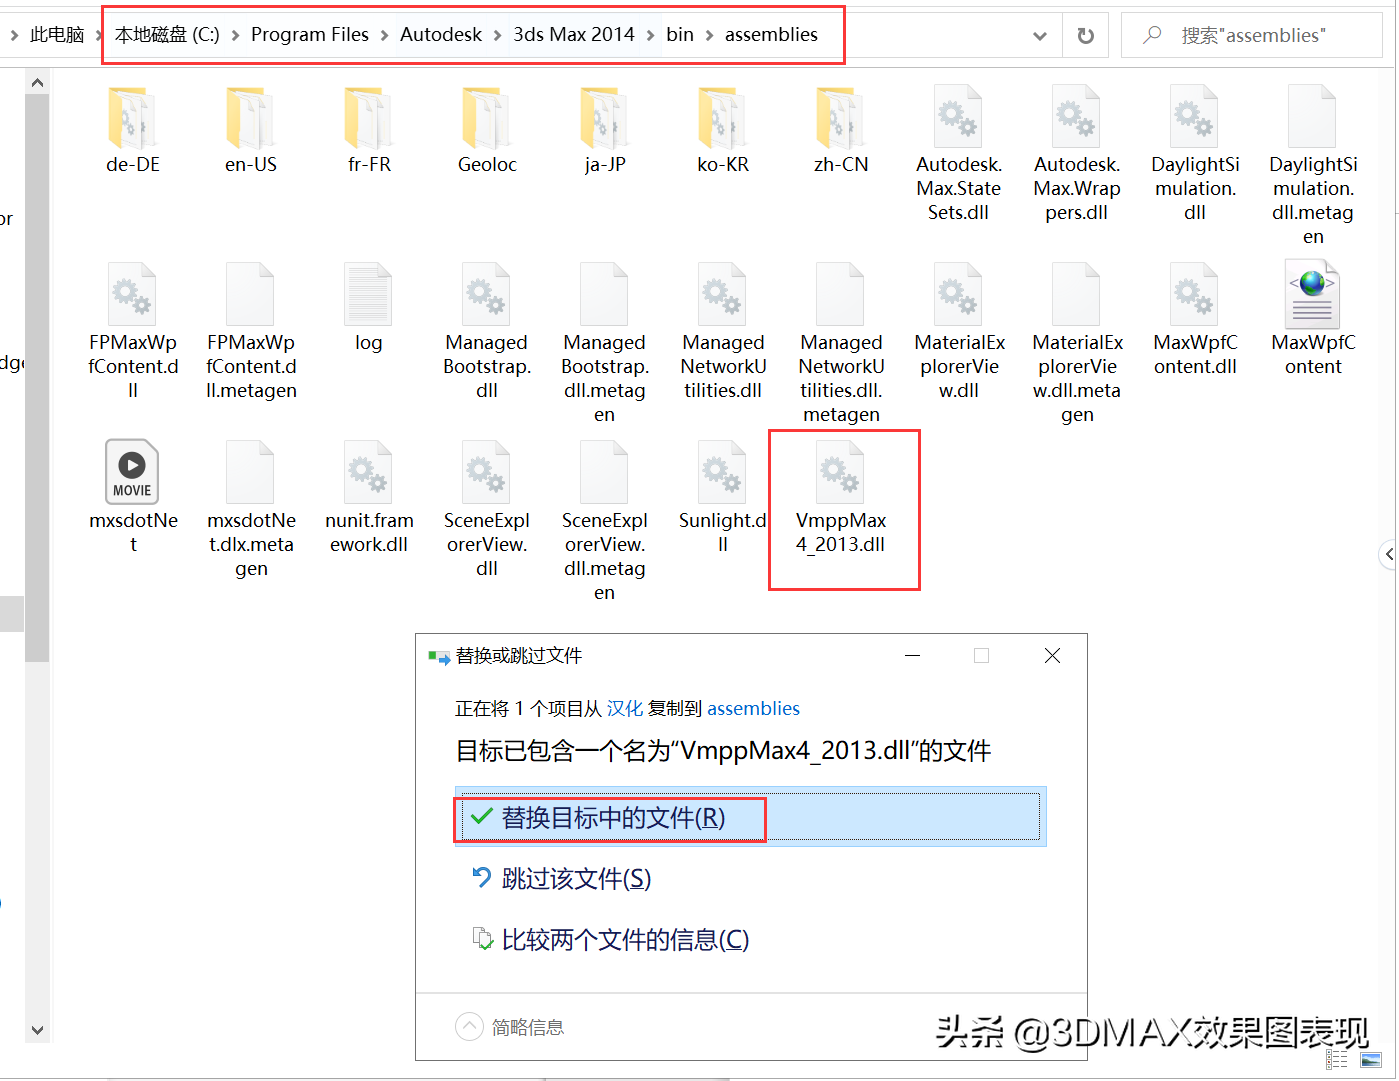Click the address bar refresh button
Image resolution: width=1399 pixels, height=1081 pixels.
1085,34
